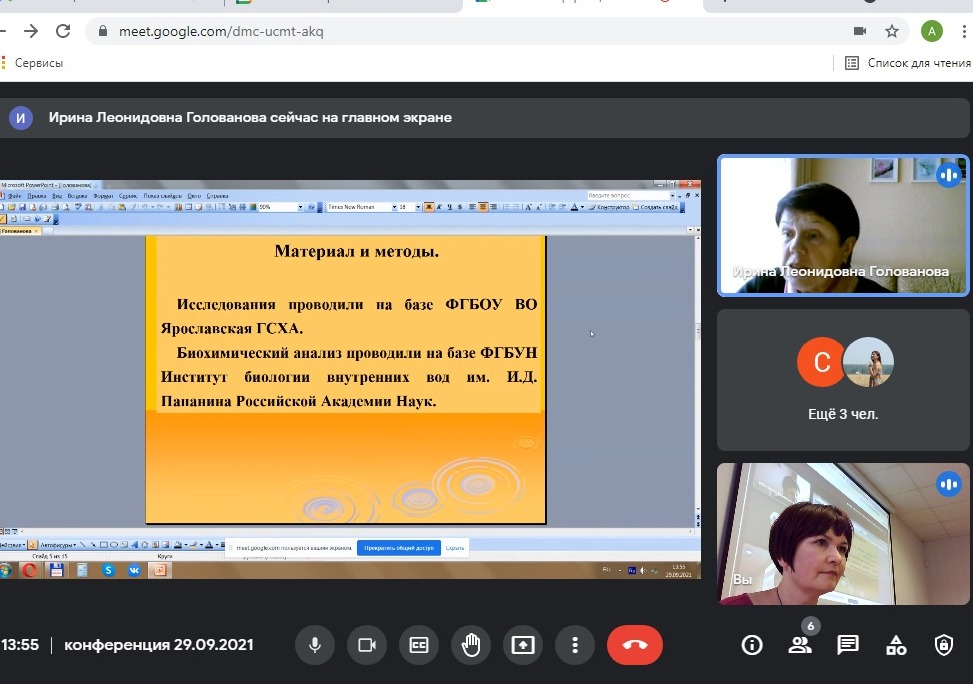Click the Chrome forward arrow
This screenshot has width=973, height=684.
[x=30, y=31]
